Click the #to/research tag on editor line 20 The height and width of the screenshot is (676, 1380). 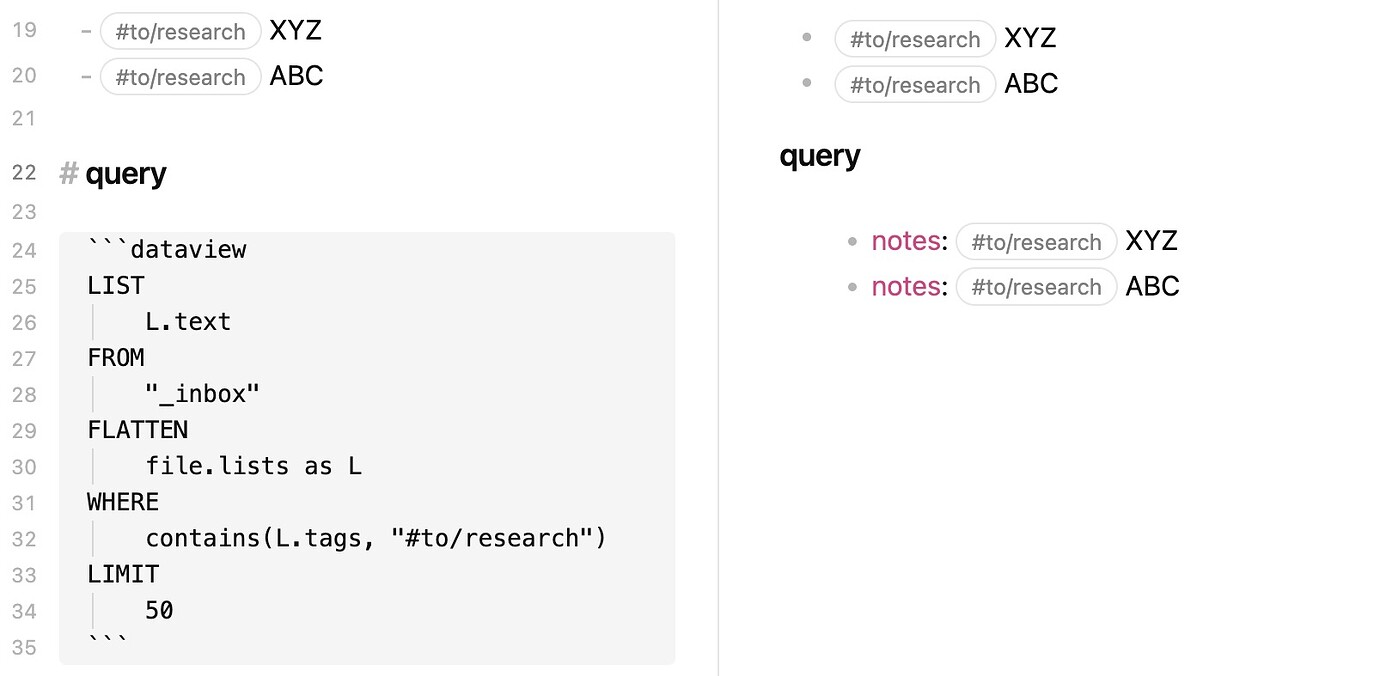[x=180, y=77]
